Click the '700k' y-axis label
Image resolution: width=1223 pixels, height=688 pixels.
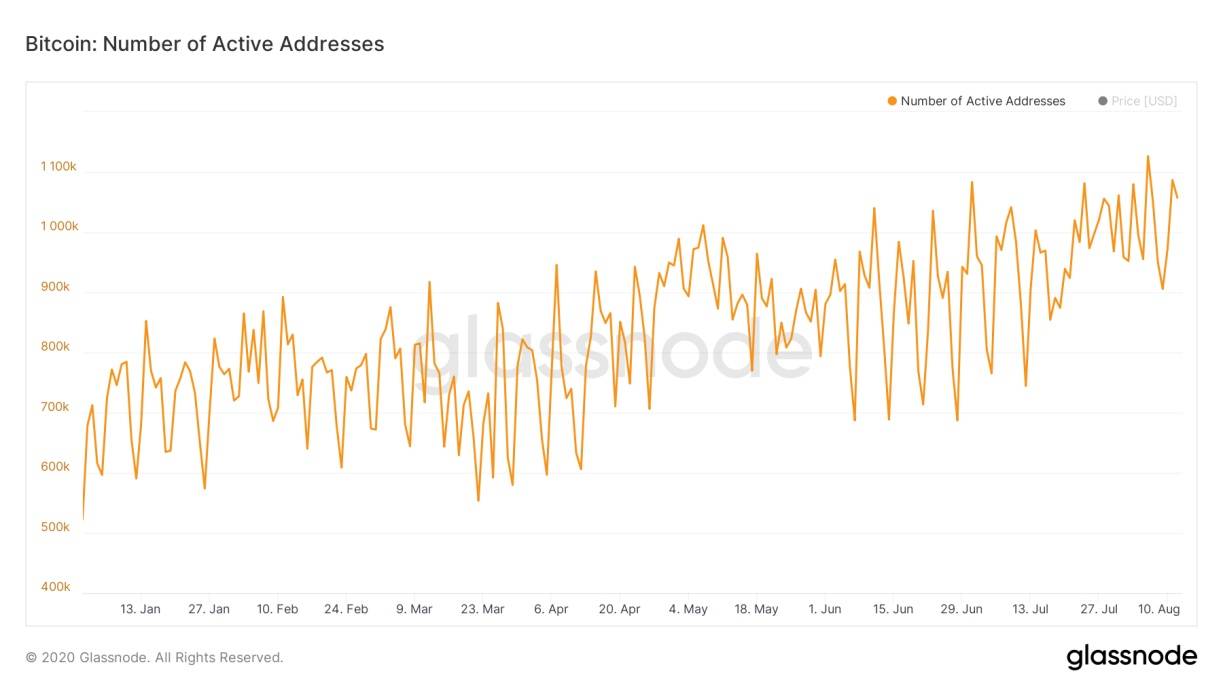(x=55, y=407)
